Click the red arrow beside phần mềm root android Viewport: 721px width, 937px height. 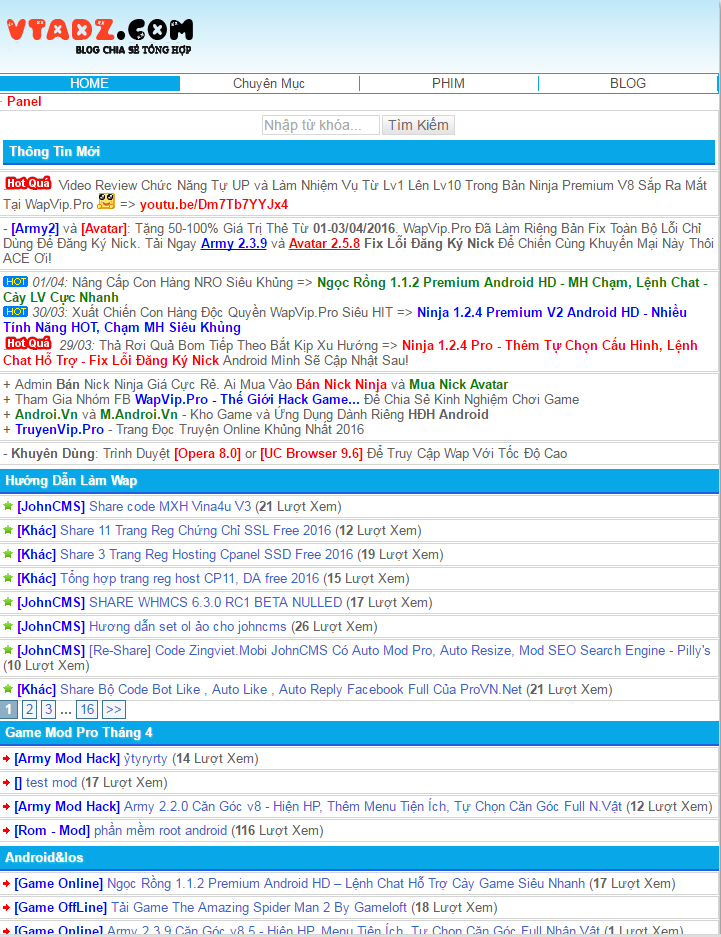click(6, 831)
